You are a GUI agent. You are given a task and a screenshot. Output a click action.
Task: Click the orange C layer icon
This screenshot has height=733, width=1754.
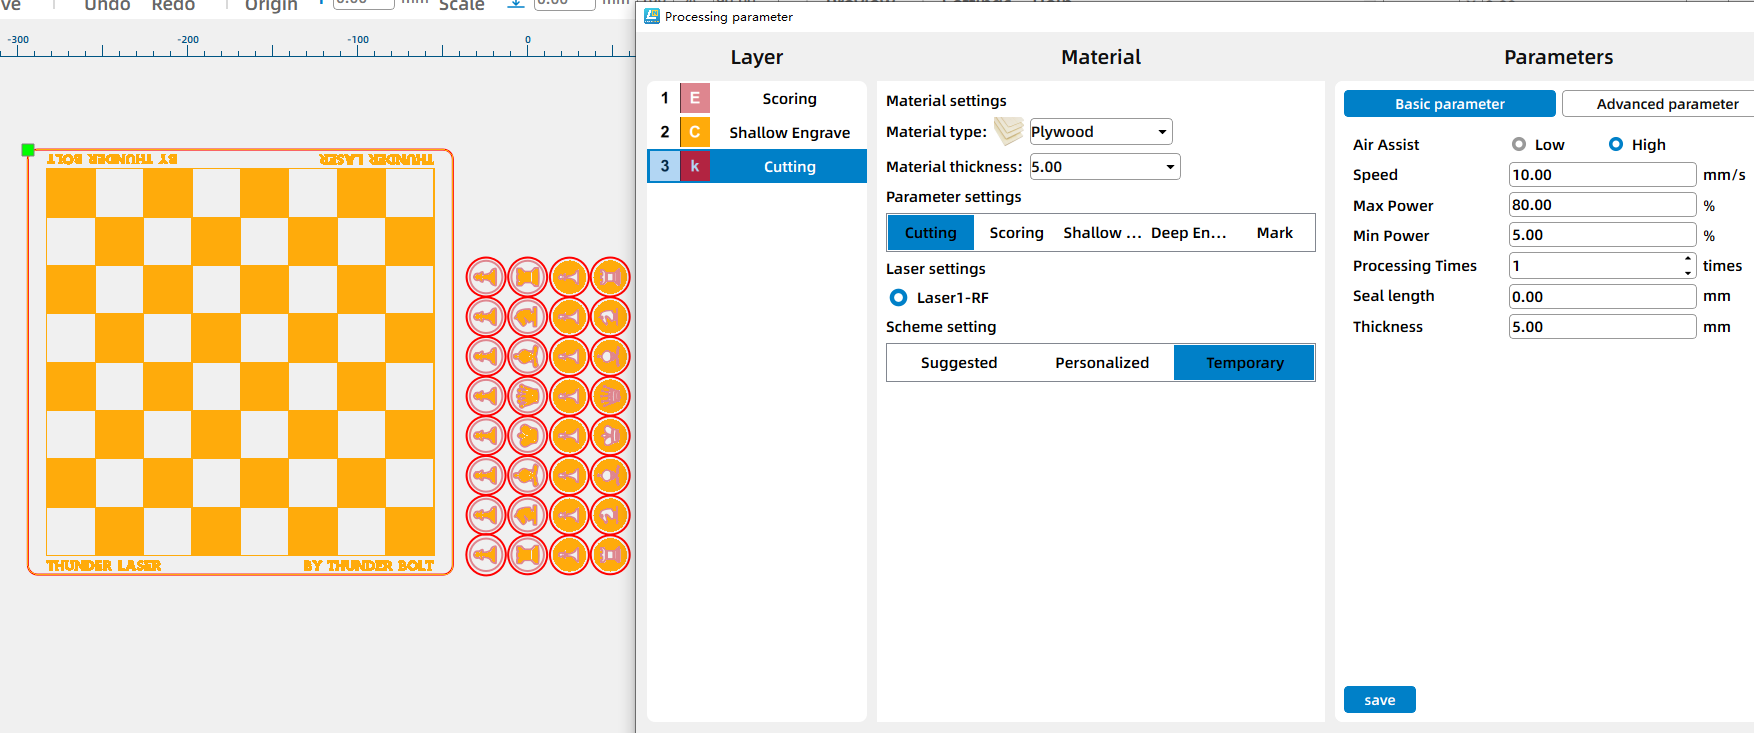[694, 132]
